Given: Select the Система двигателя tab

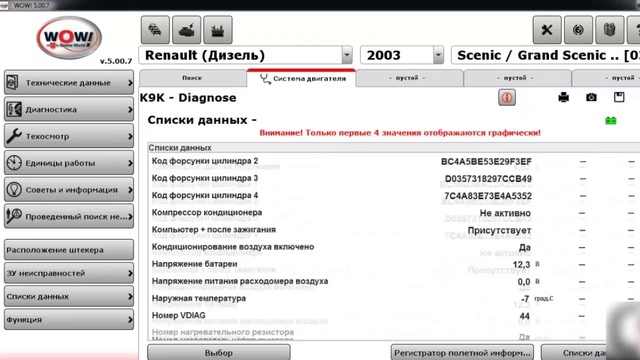Looking at the screenshot, I should (x=301, y=78).
